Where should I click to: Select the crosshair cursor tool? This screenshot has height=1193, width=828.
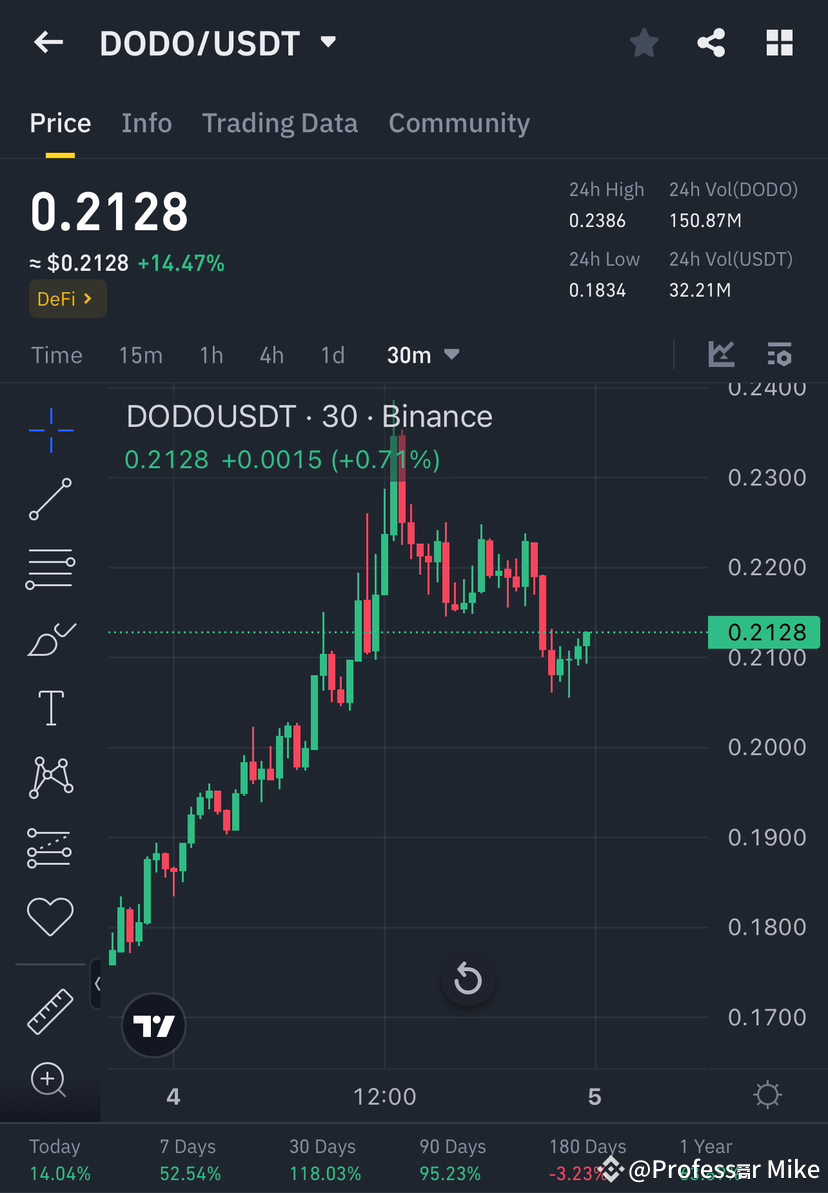point(50,430)
